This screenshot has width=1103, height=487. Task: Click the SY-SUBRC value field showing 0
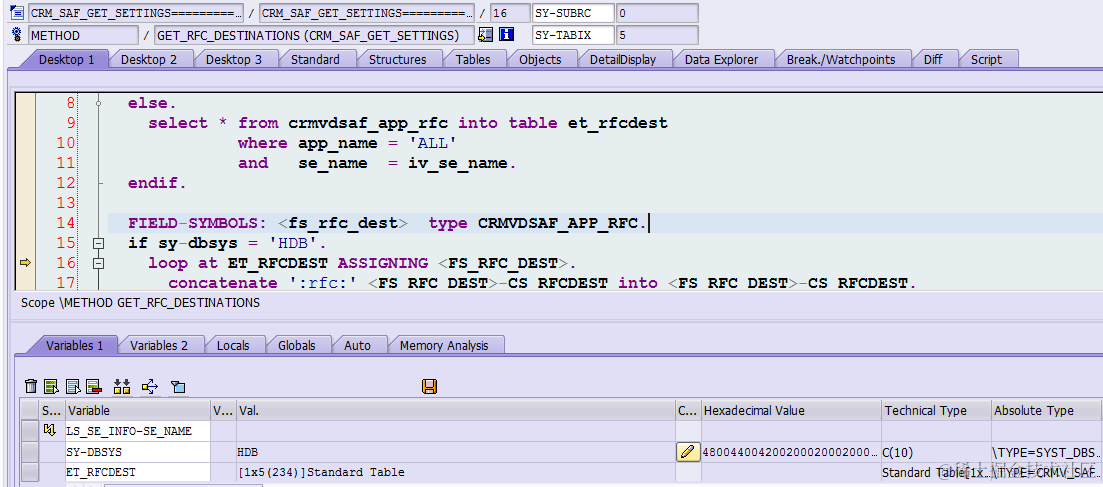click(x=657, y=13)
